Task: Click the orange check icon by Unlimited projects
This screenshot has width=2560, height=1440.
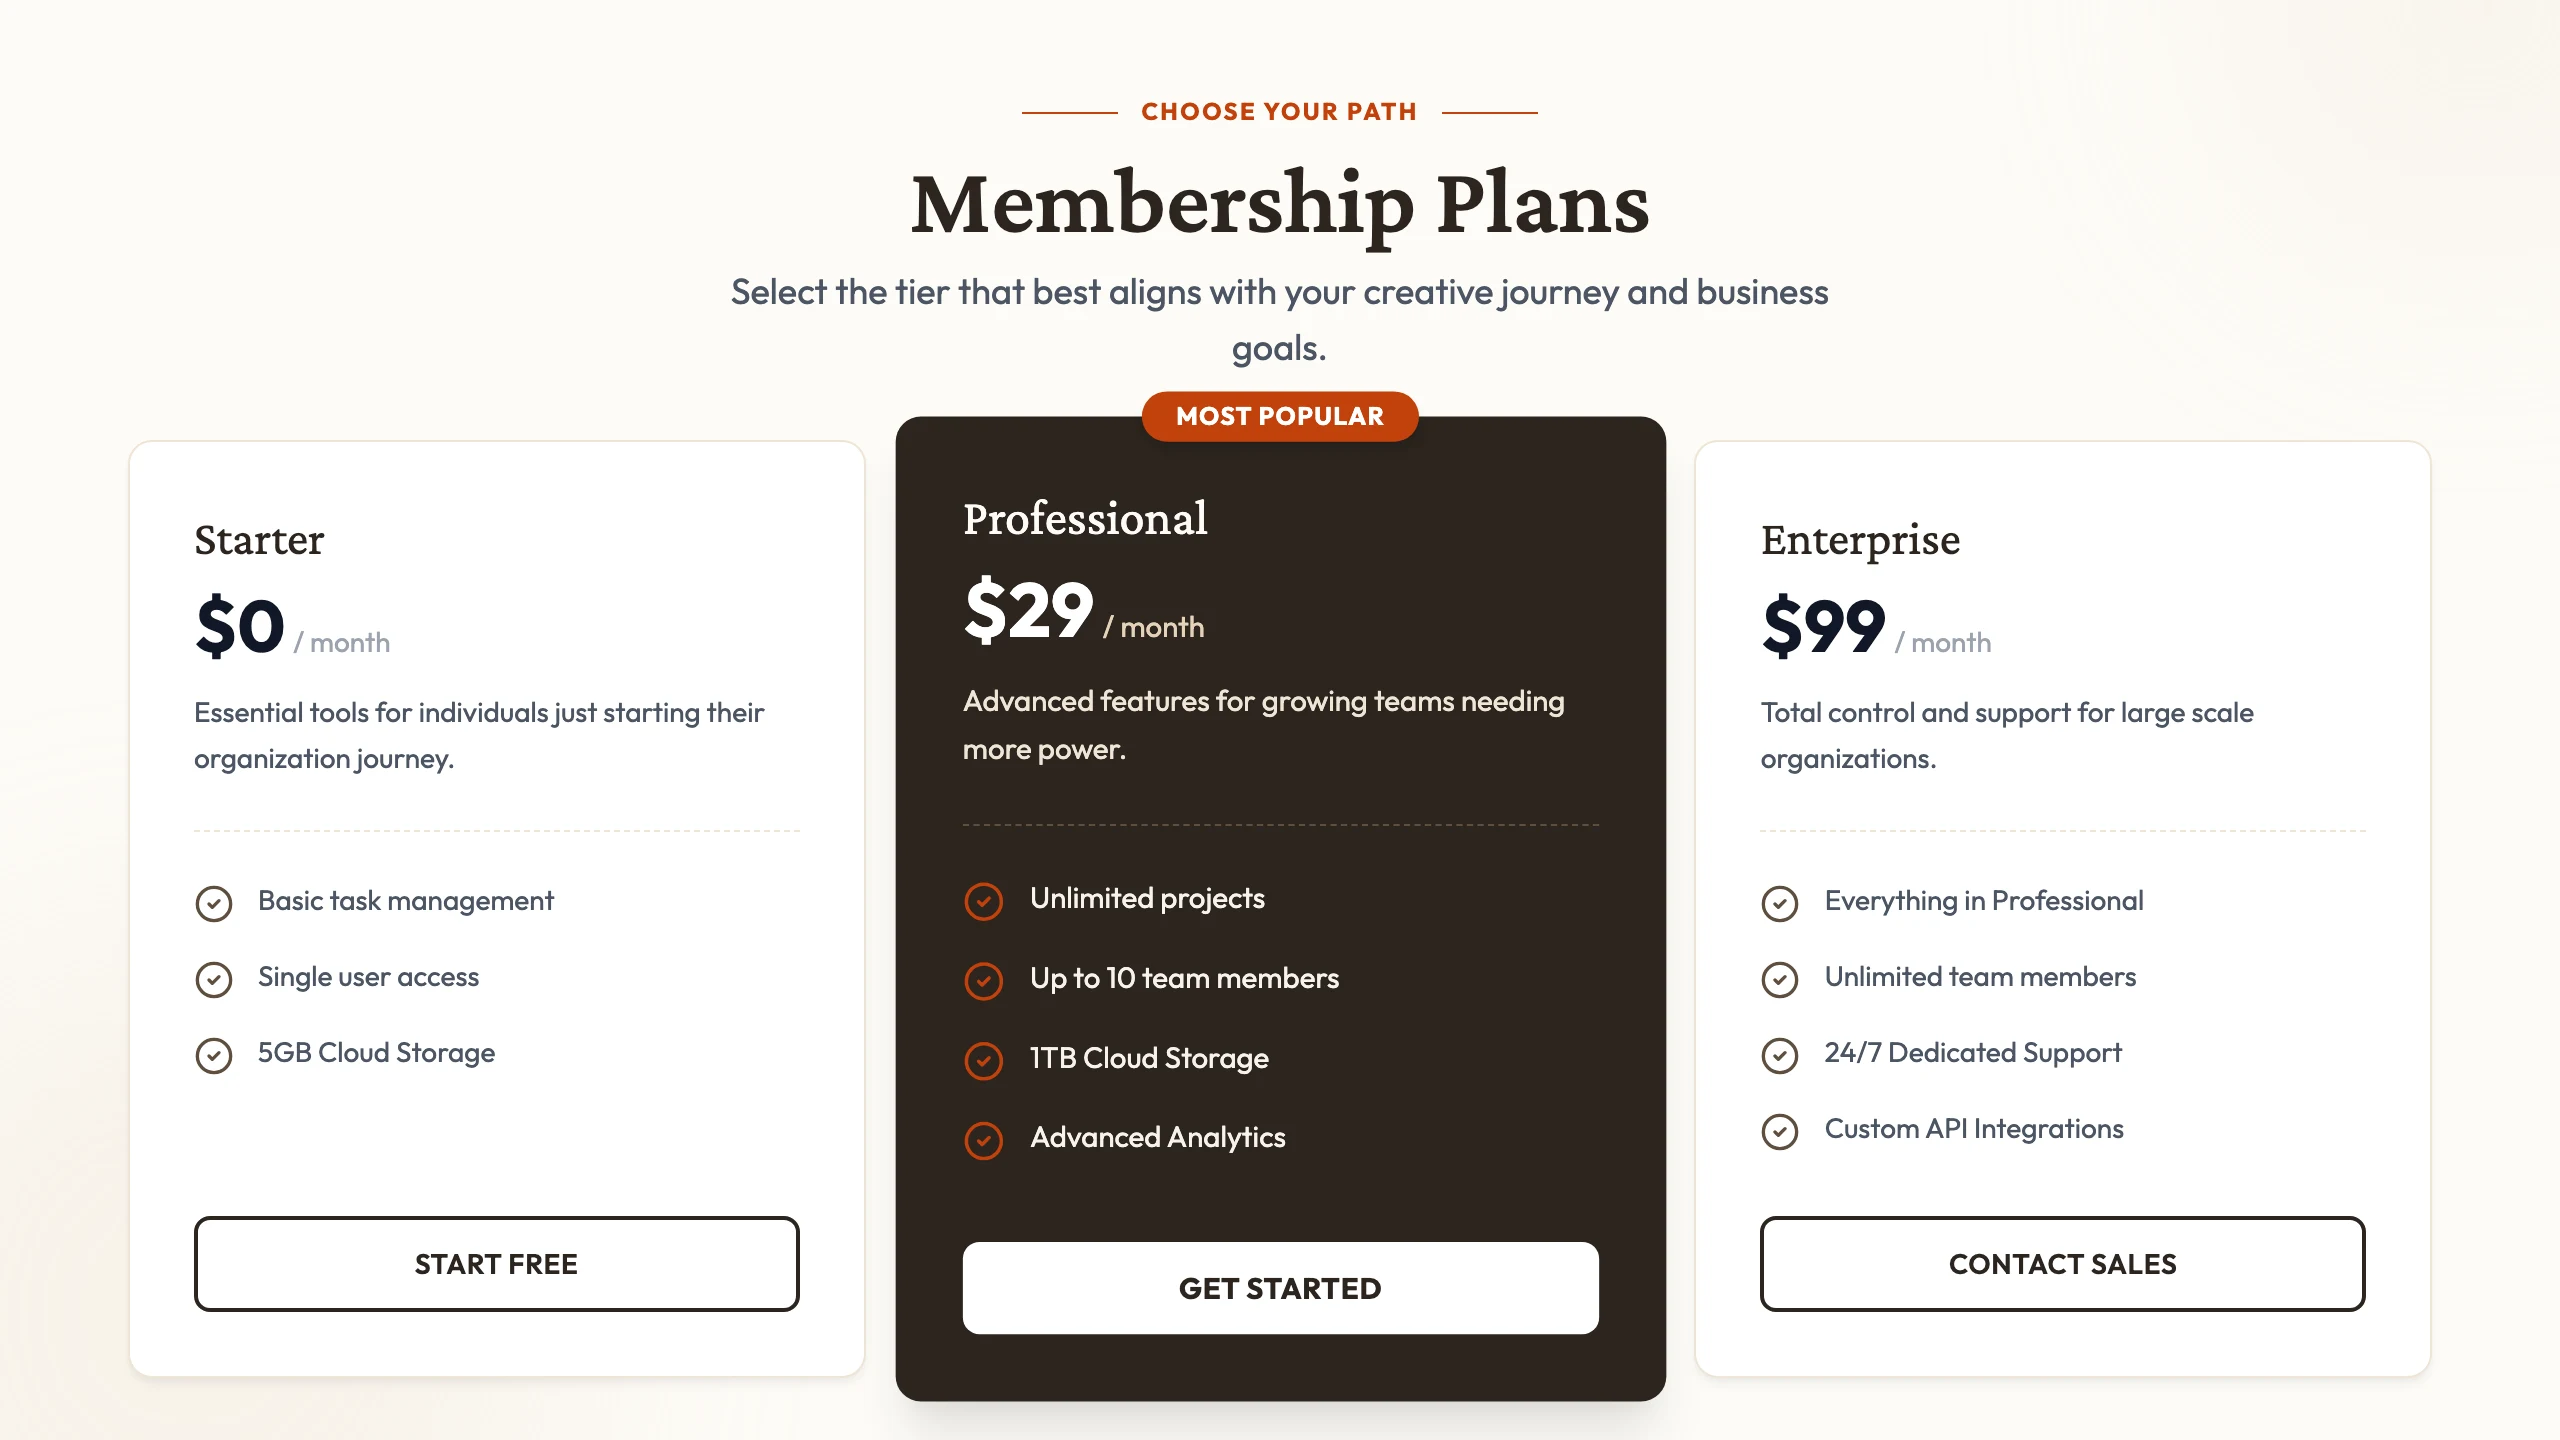Action: tap(983, 901)
